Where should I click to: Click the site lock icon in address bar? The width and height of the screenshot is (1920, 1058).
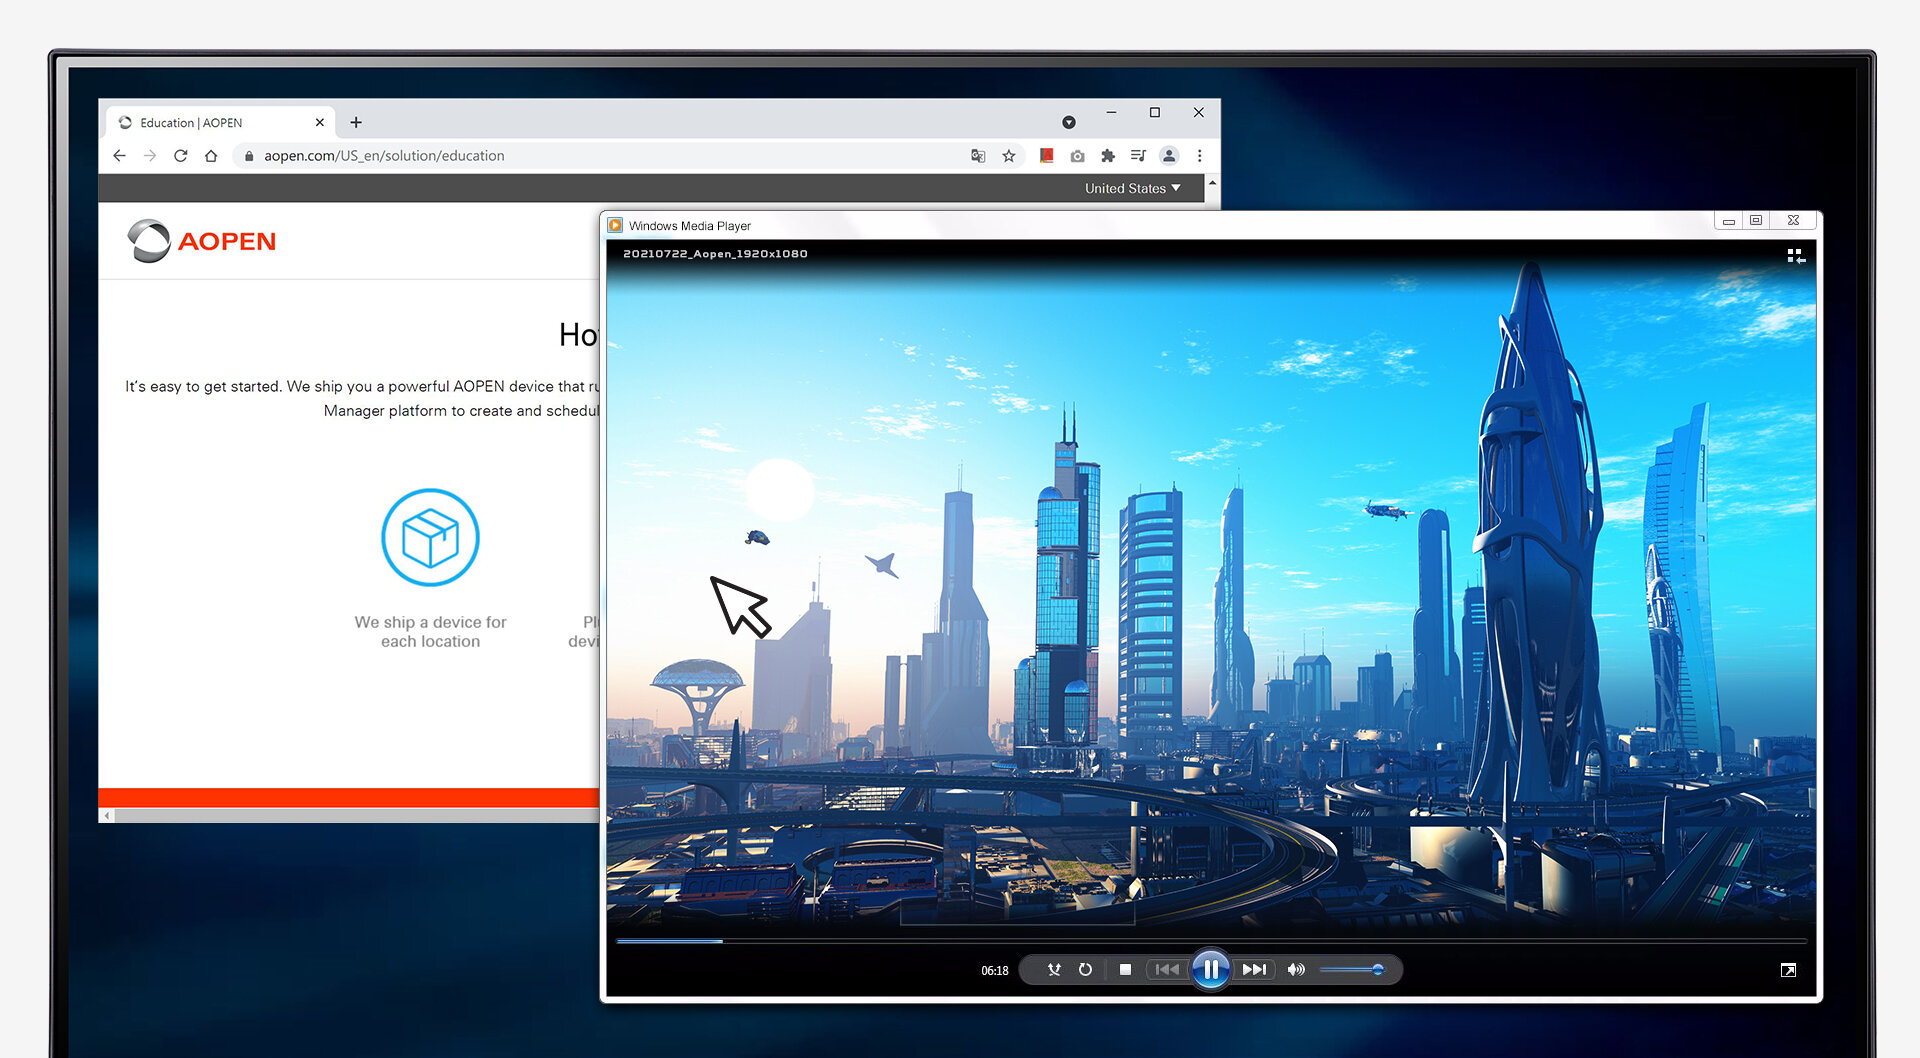pyautogui.click(x=249, y=156)
